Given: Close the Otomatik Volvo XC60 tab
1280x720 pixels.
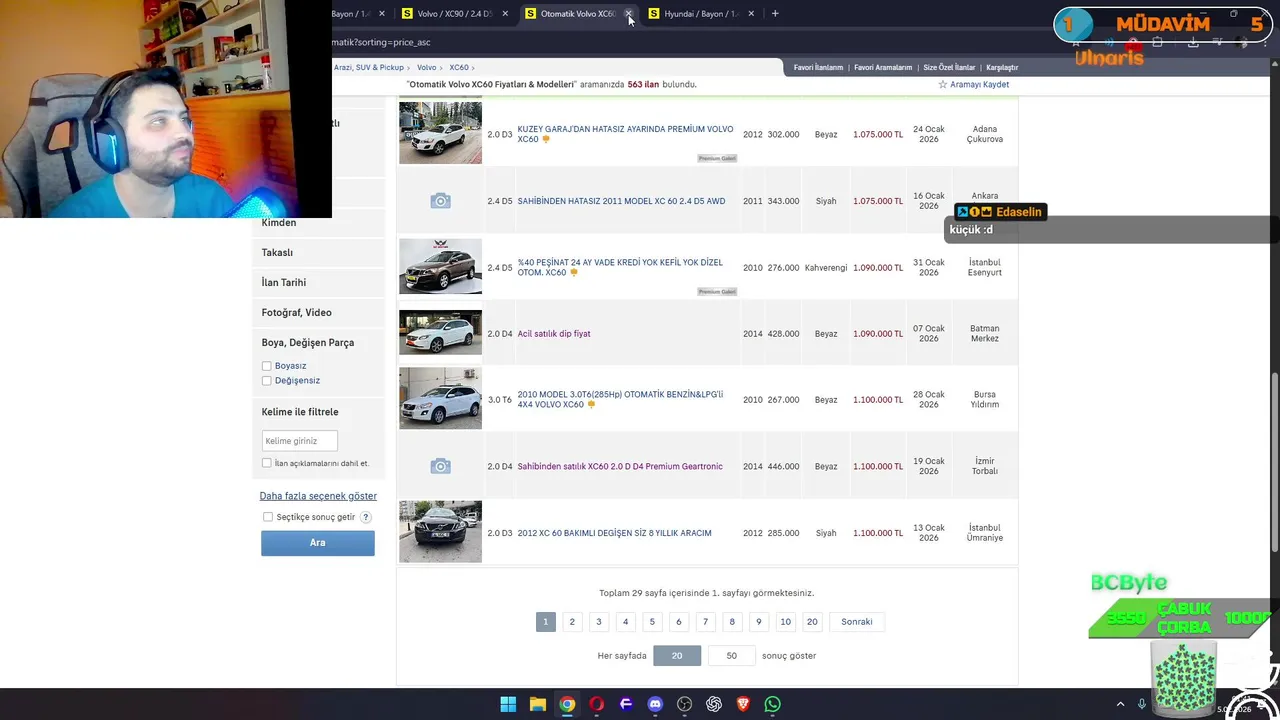Looking at the screenshot, I should (628, 14).
